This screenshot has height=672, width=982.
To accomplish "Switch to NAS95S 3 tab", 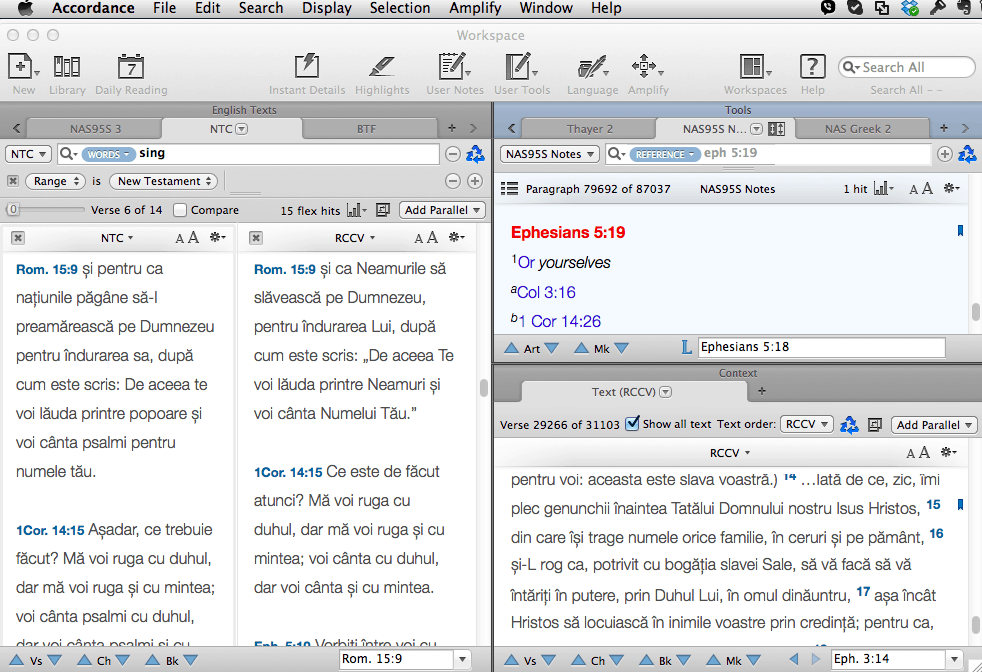I will [x=95, y=129].
